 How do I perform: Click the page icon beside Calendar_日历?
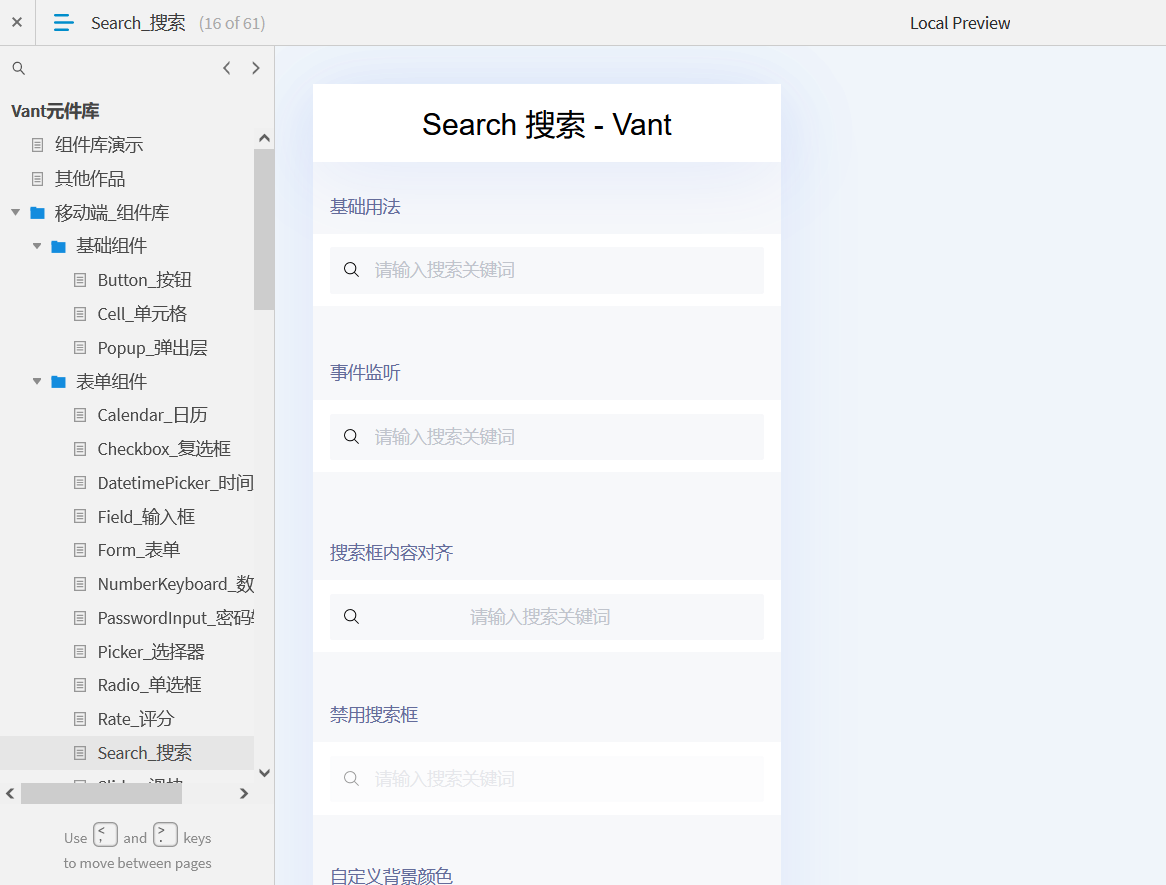click(x=80, y=415)
